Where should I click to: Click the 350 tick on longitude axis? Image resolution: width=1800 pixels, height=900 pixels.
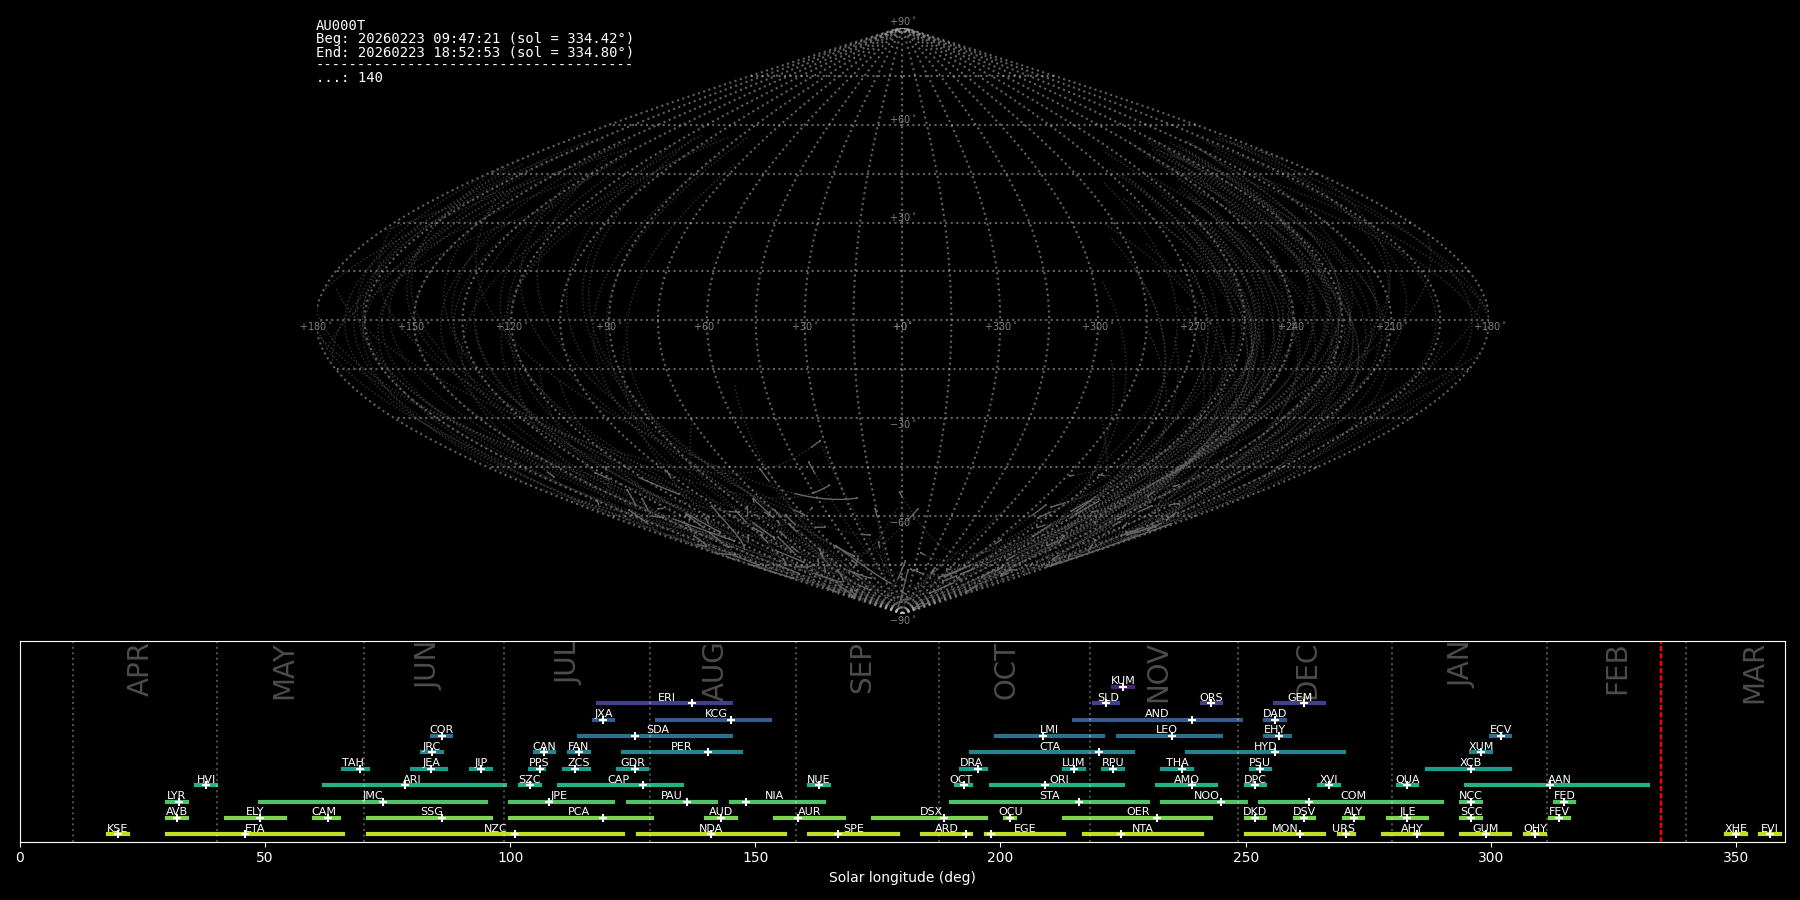tap(1735, 857)
